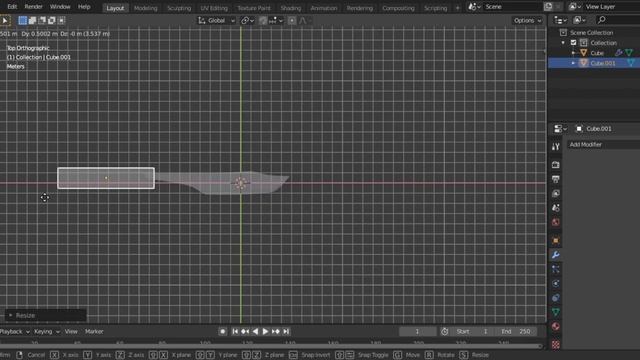Viewport: 640px width, 360px height.
Task: Select the Tweak select tool icon
Action: [x=5, y=20]
